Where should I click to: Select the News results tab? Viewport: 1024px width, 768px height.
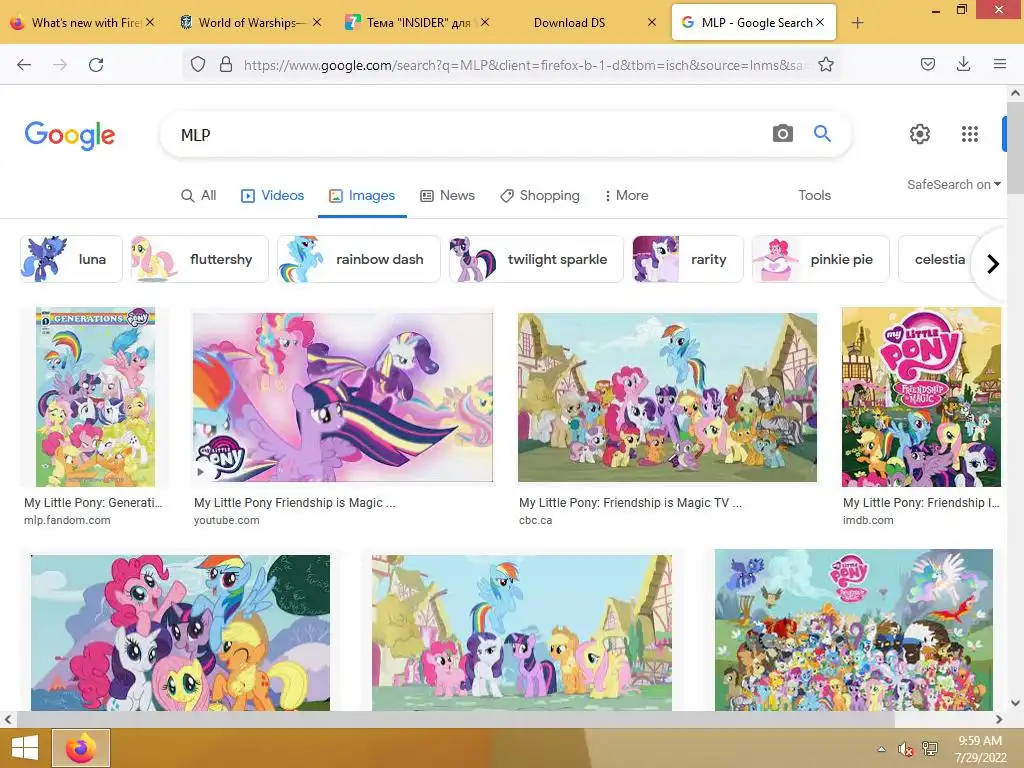[447, 195]
